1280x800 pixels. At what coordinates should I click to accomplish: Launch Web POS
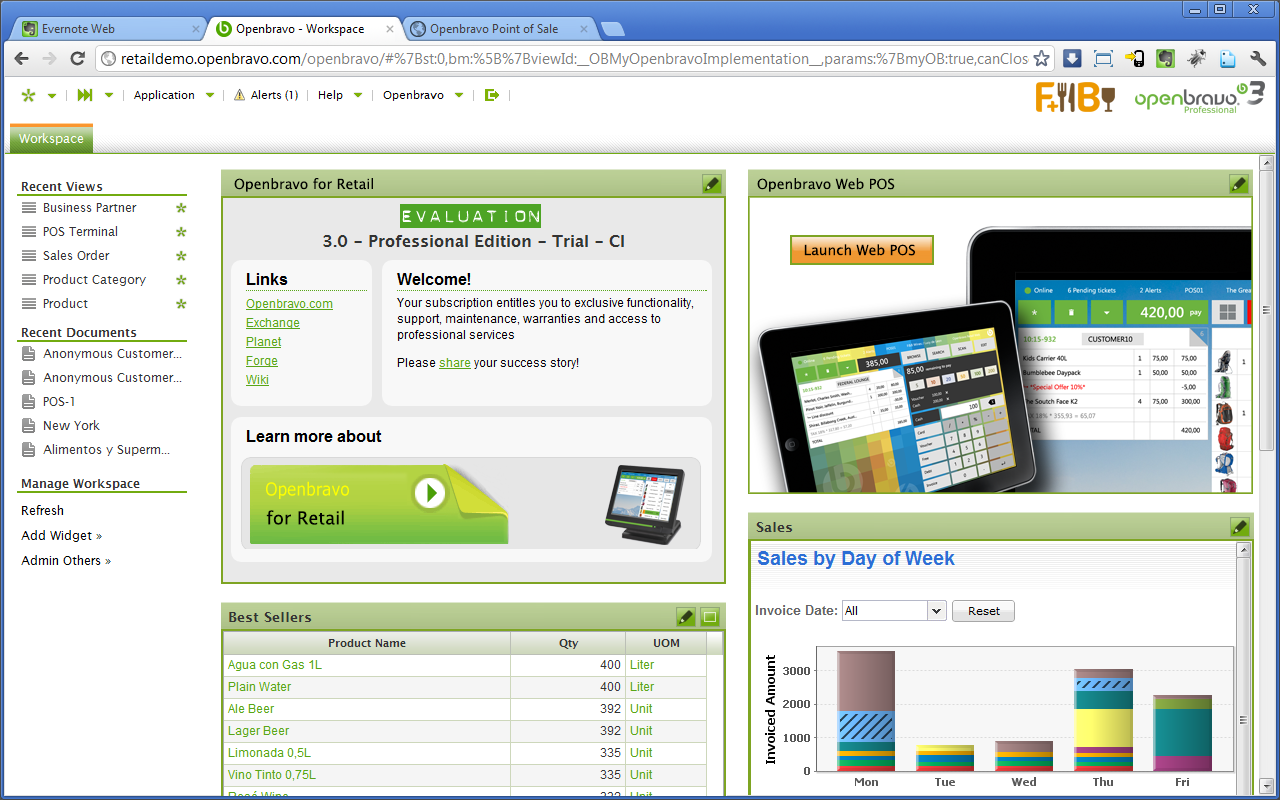(x=861, y=250)
